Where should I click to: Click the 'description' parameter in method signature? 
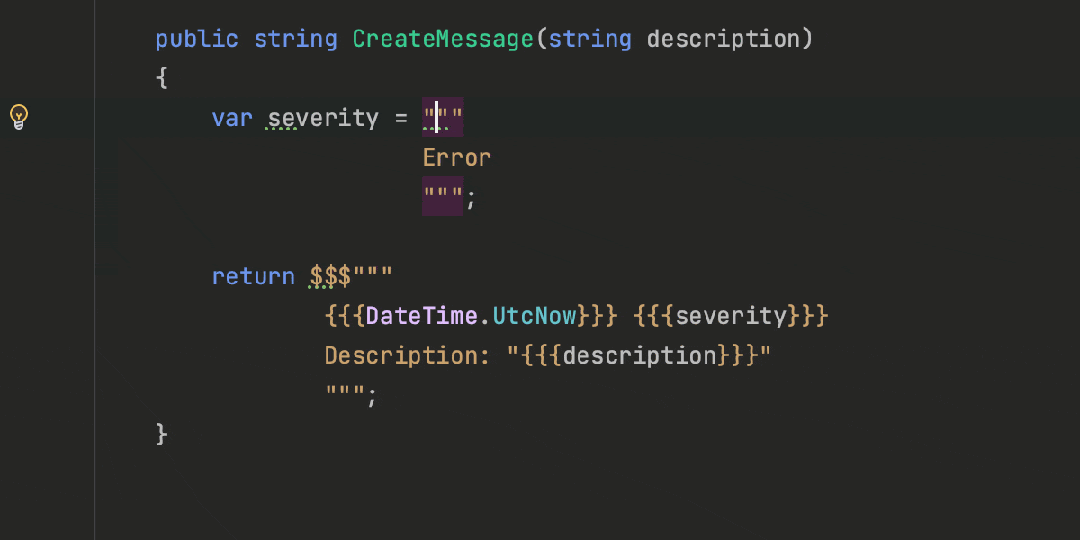(723, 39)
